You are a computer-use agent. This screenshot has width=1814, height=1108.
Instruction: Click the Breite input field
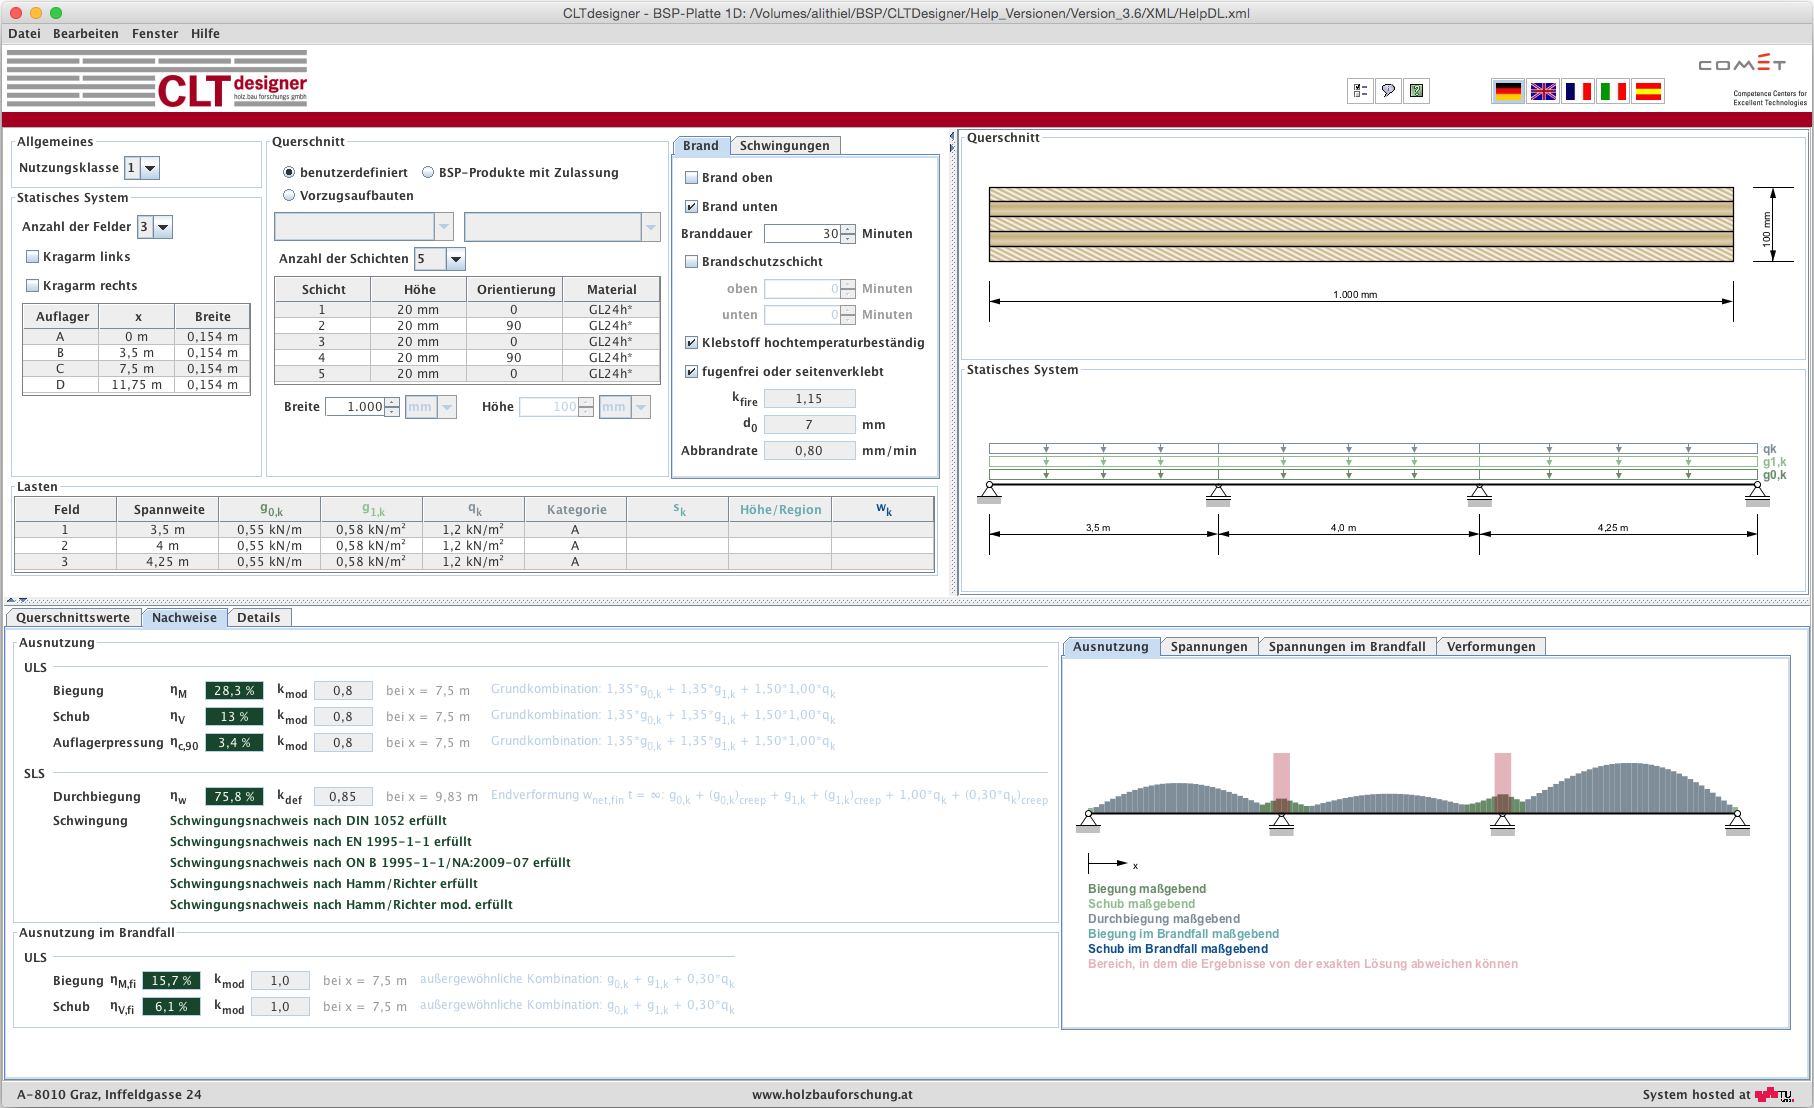tap(355, 407)
